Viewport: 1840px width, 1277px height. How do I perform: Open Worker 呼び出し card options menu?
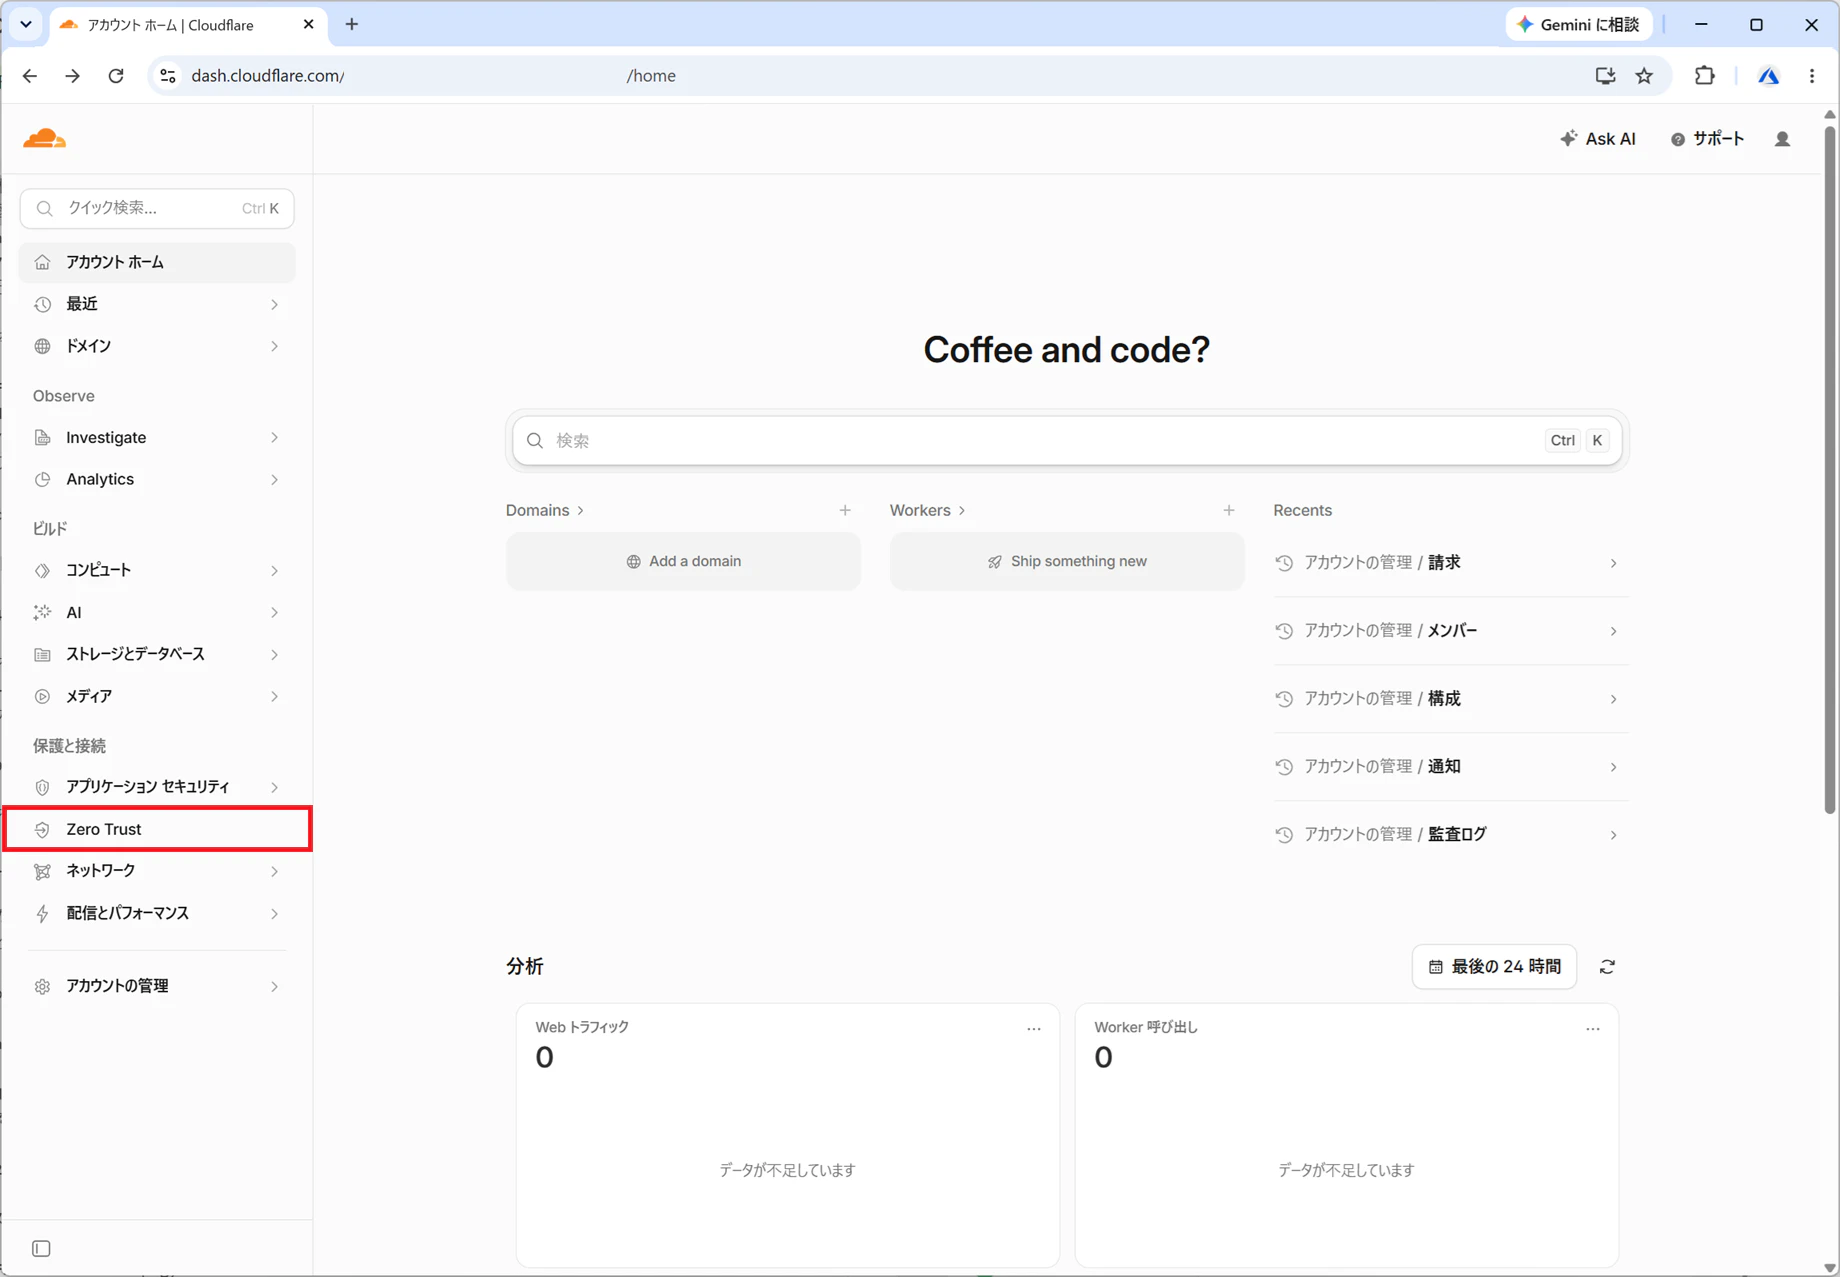point(1593,1028)
